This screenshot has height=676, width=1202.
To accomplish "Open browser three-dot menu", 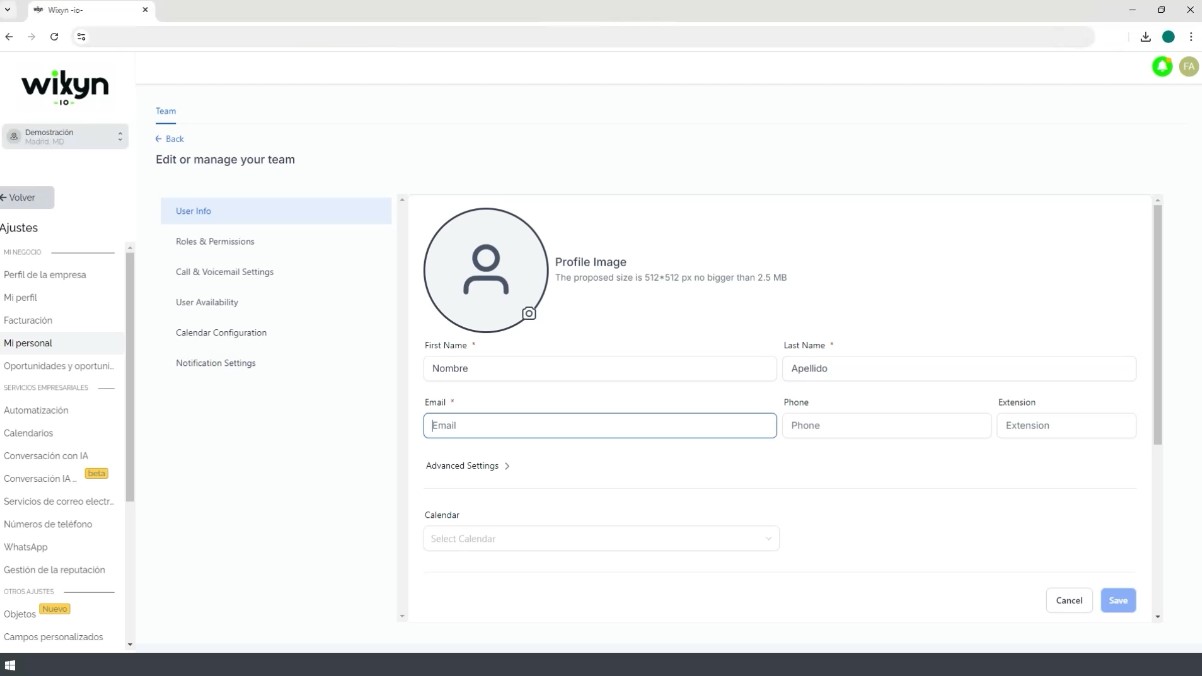I will (x=1191, y=37).
